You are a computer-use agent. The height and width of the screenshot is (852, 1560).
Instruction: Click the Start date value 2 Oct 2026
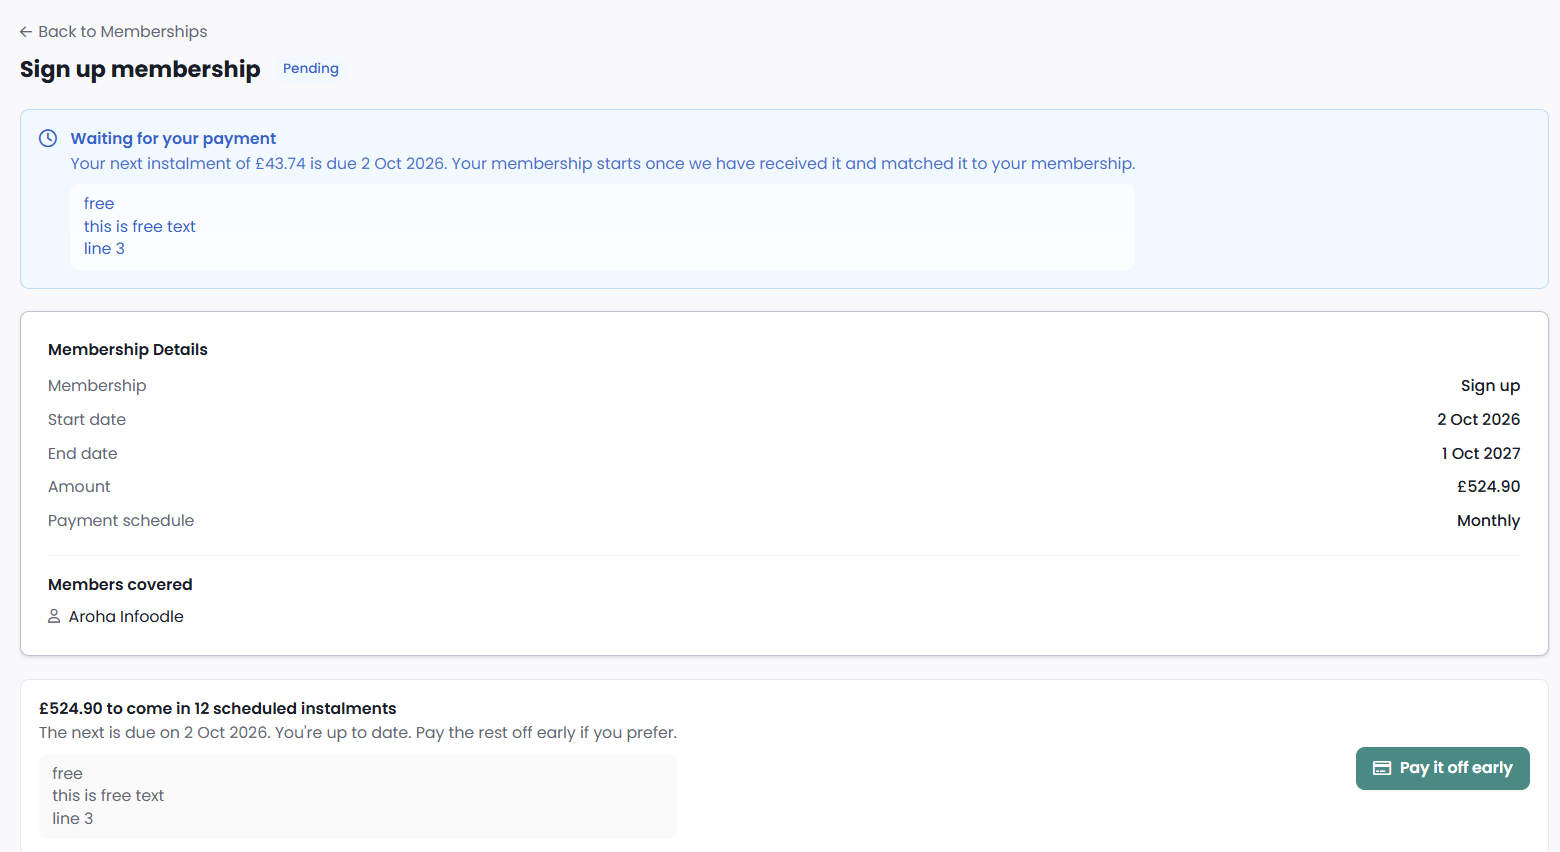tap(1478, 419)
